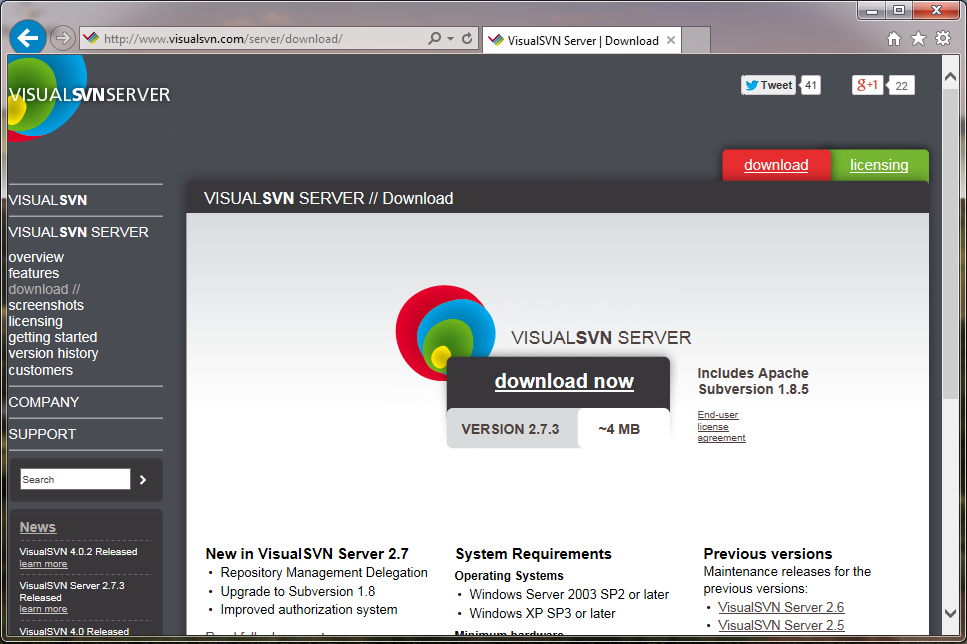
Task: Go to browser Home icon
Action: click(894, 39)
